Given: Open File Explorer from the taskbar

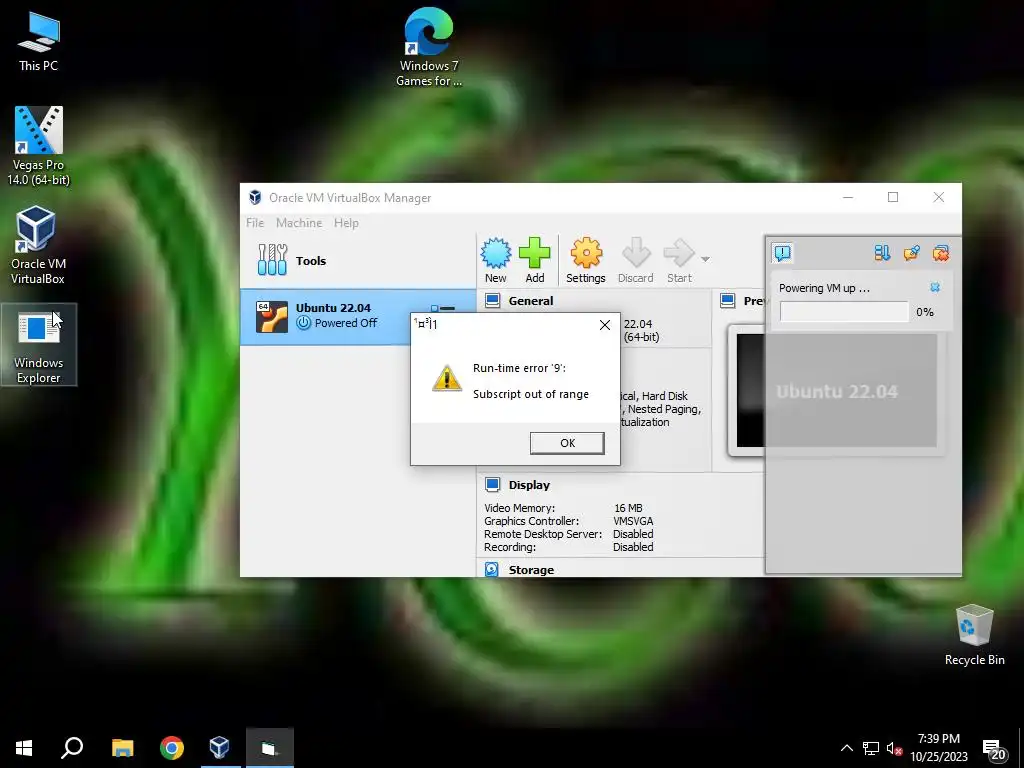Looking at the screenshot, I should (x=122, y=748).
